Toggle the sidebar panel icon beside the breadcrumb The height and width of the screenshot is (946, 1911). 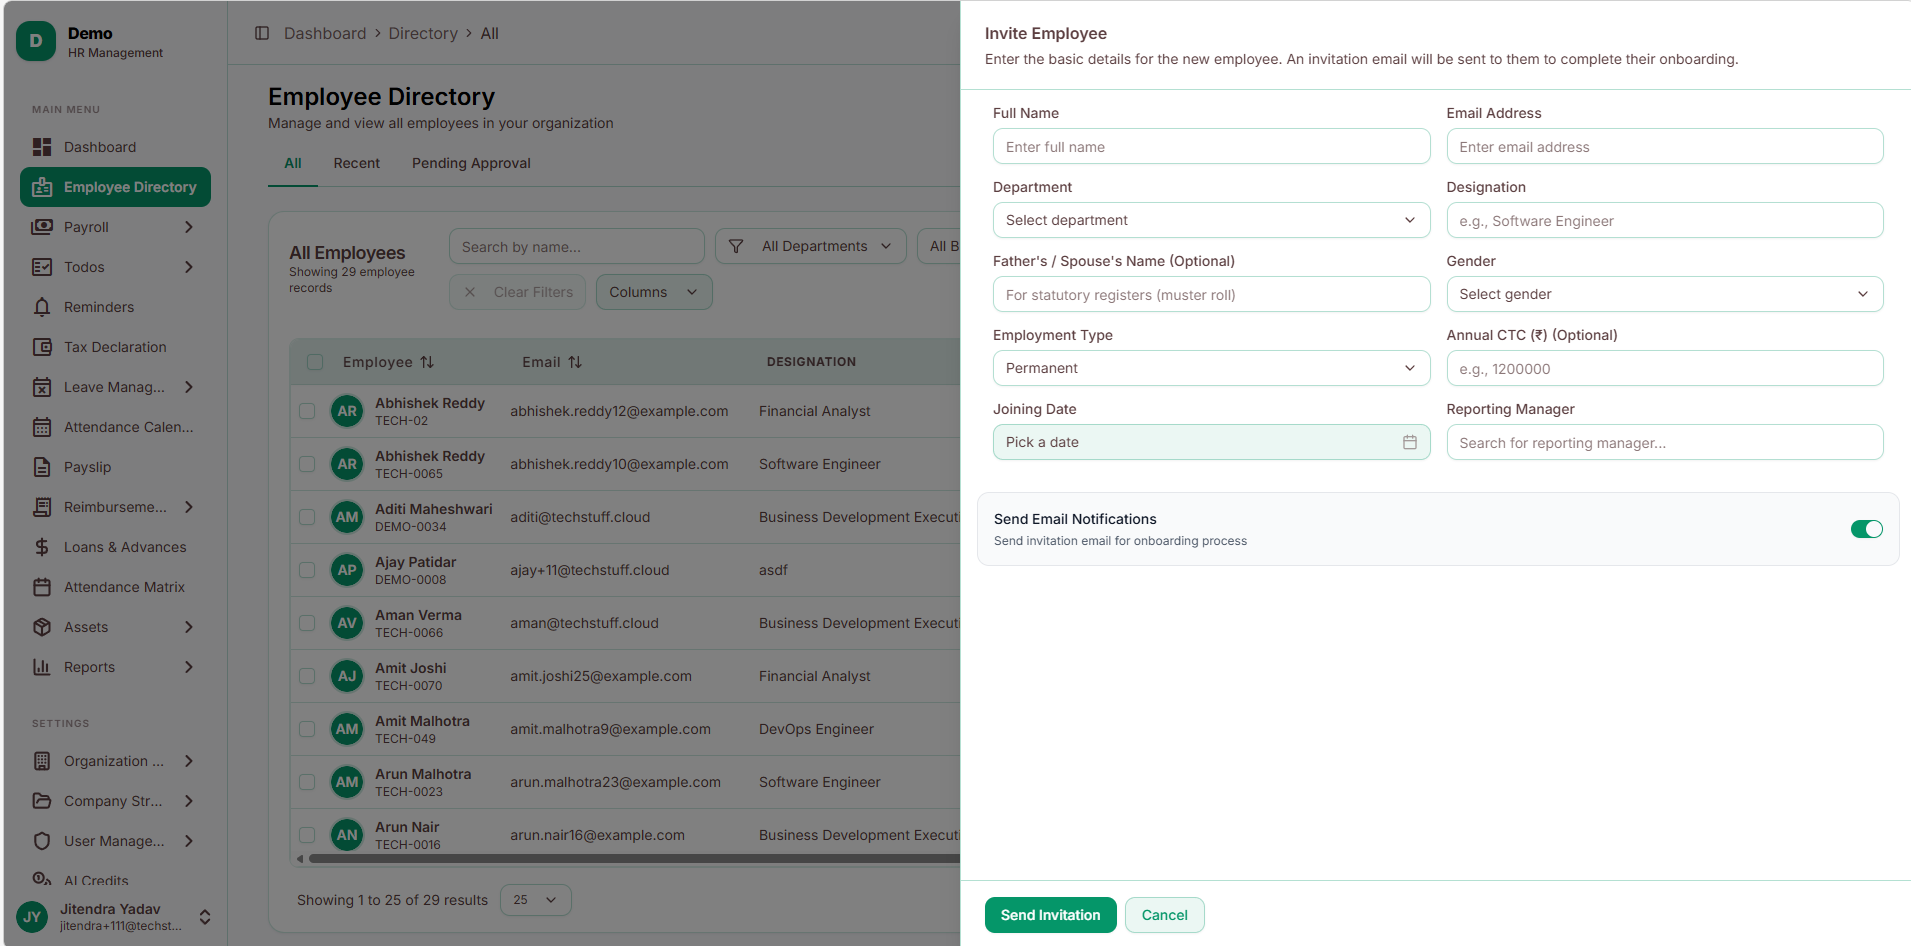tap(262, 33)
